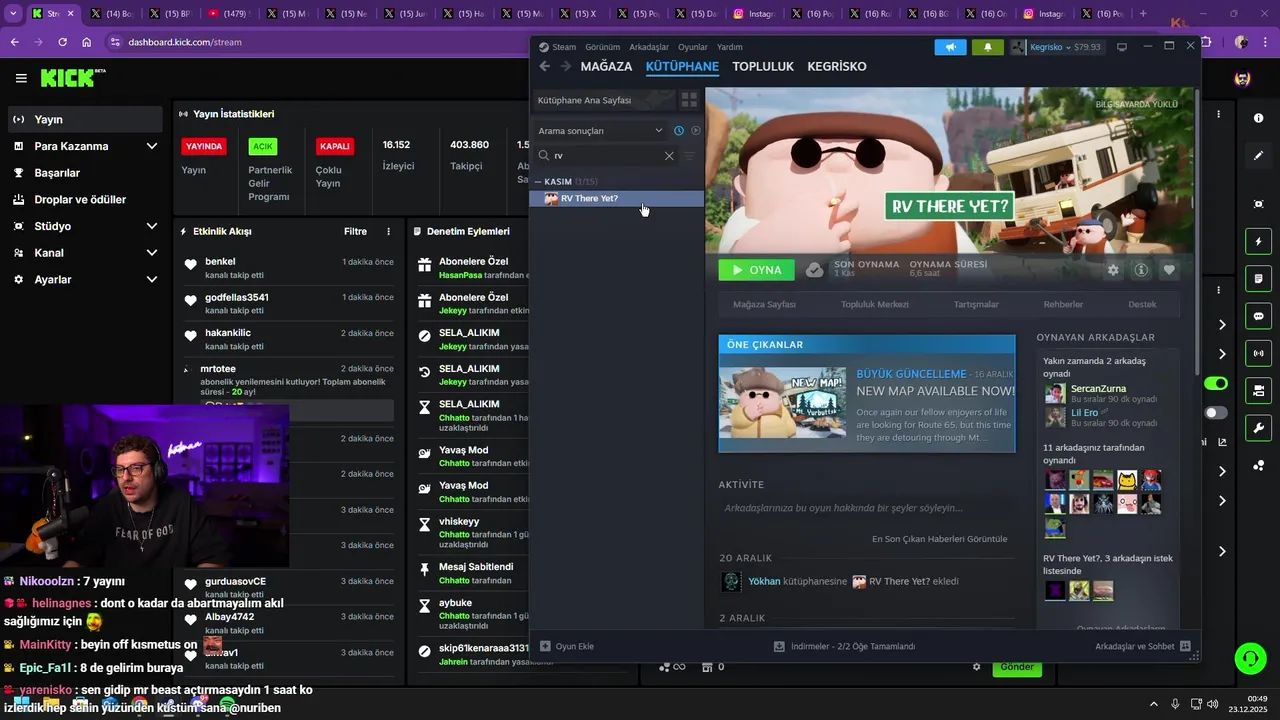Expand Stüdyo sidebar section
Image resolution: width=1280 pixels, height=720 pixels.
point(151,226)
